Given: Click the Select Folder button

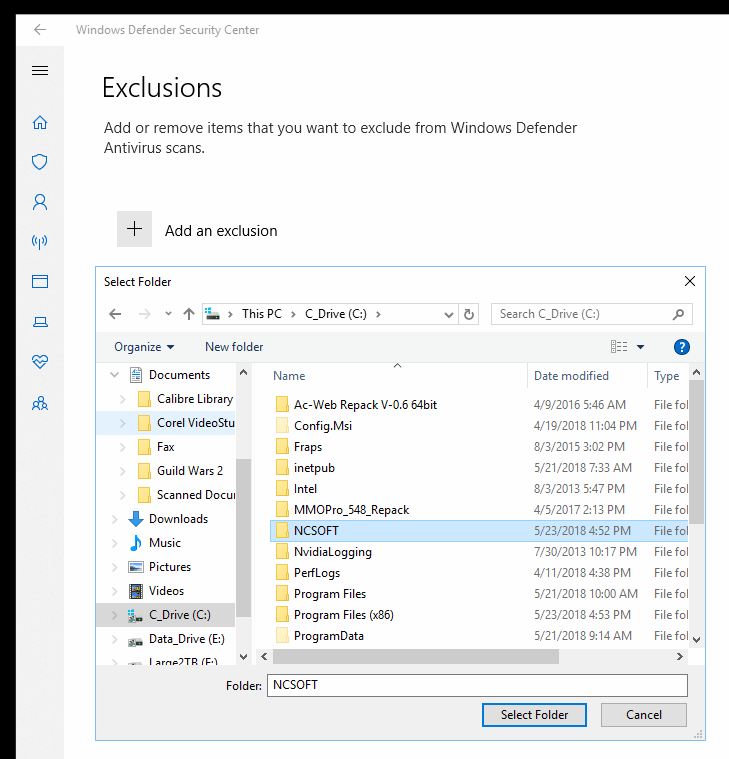Looking at the screenshot, I should (534, 715).
